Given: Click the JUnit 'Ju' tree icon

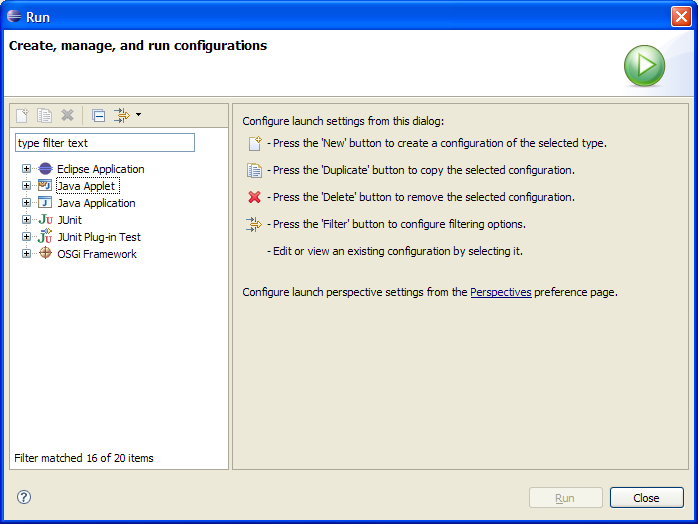Looking at the screenshot, I should coord(45,219).
